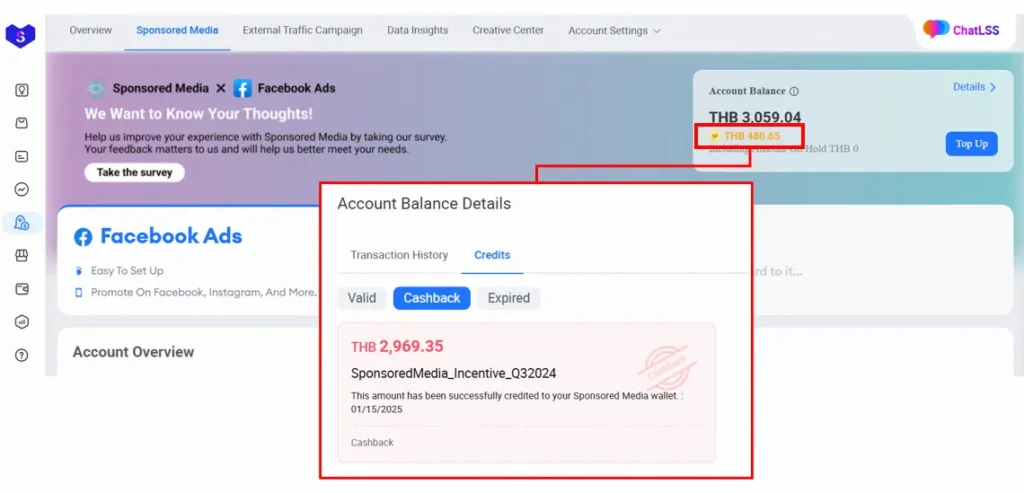Click the phone icon beside Promote On Facebook
Viewport: 1024px width, 493px height.
[79, 293]
